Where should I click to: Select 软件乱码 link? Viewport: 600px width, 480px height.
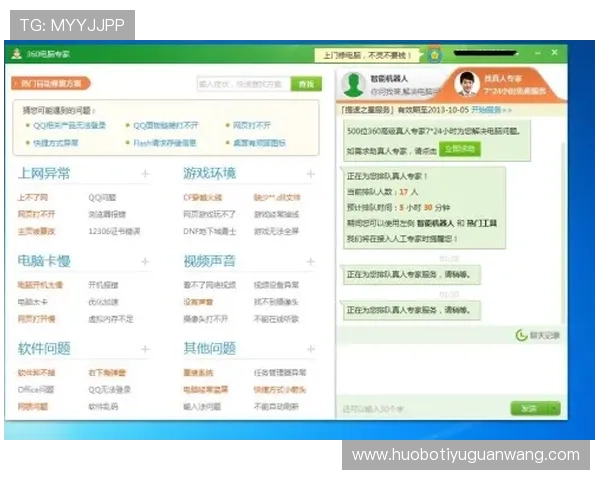coord(103,407)
